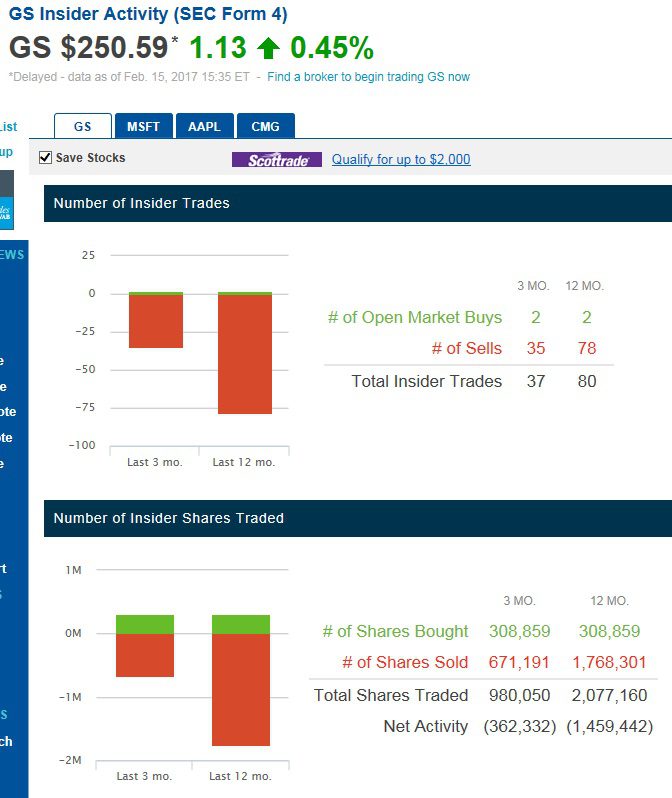672x798 pixels.
Task: Uncheck the Save Stocks checkbox
Action: pyautogui.click(x=45, y=157)
